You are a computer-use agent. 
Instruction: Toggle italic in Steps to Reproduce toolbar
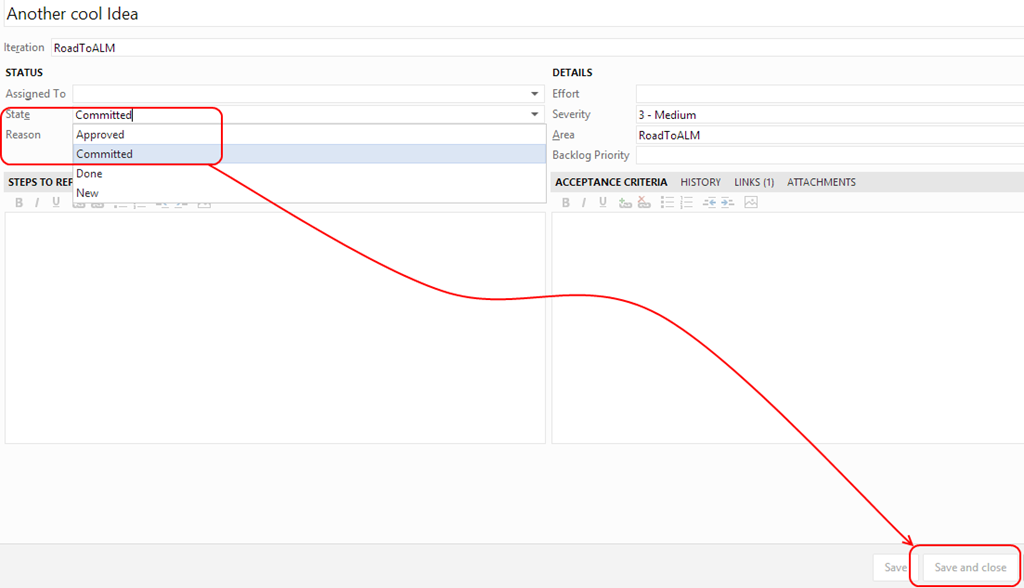click(37, 202)
